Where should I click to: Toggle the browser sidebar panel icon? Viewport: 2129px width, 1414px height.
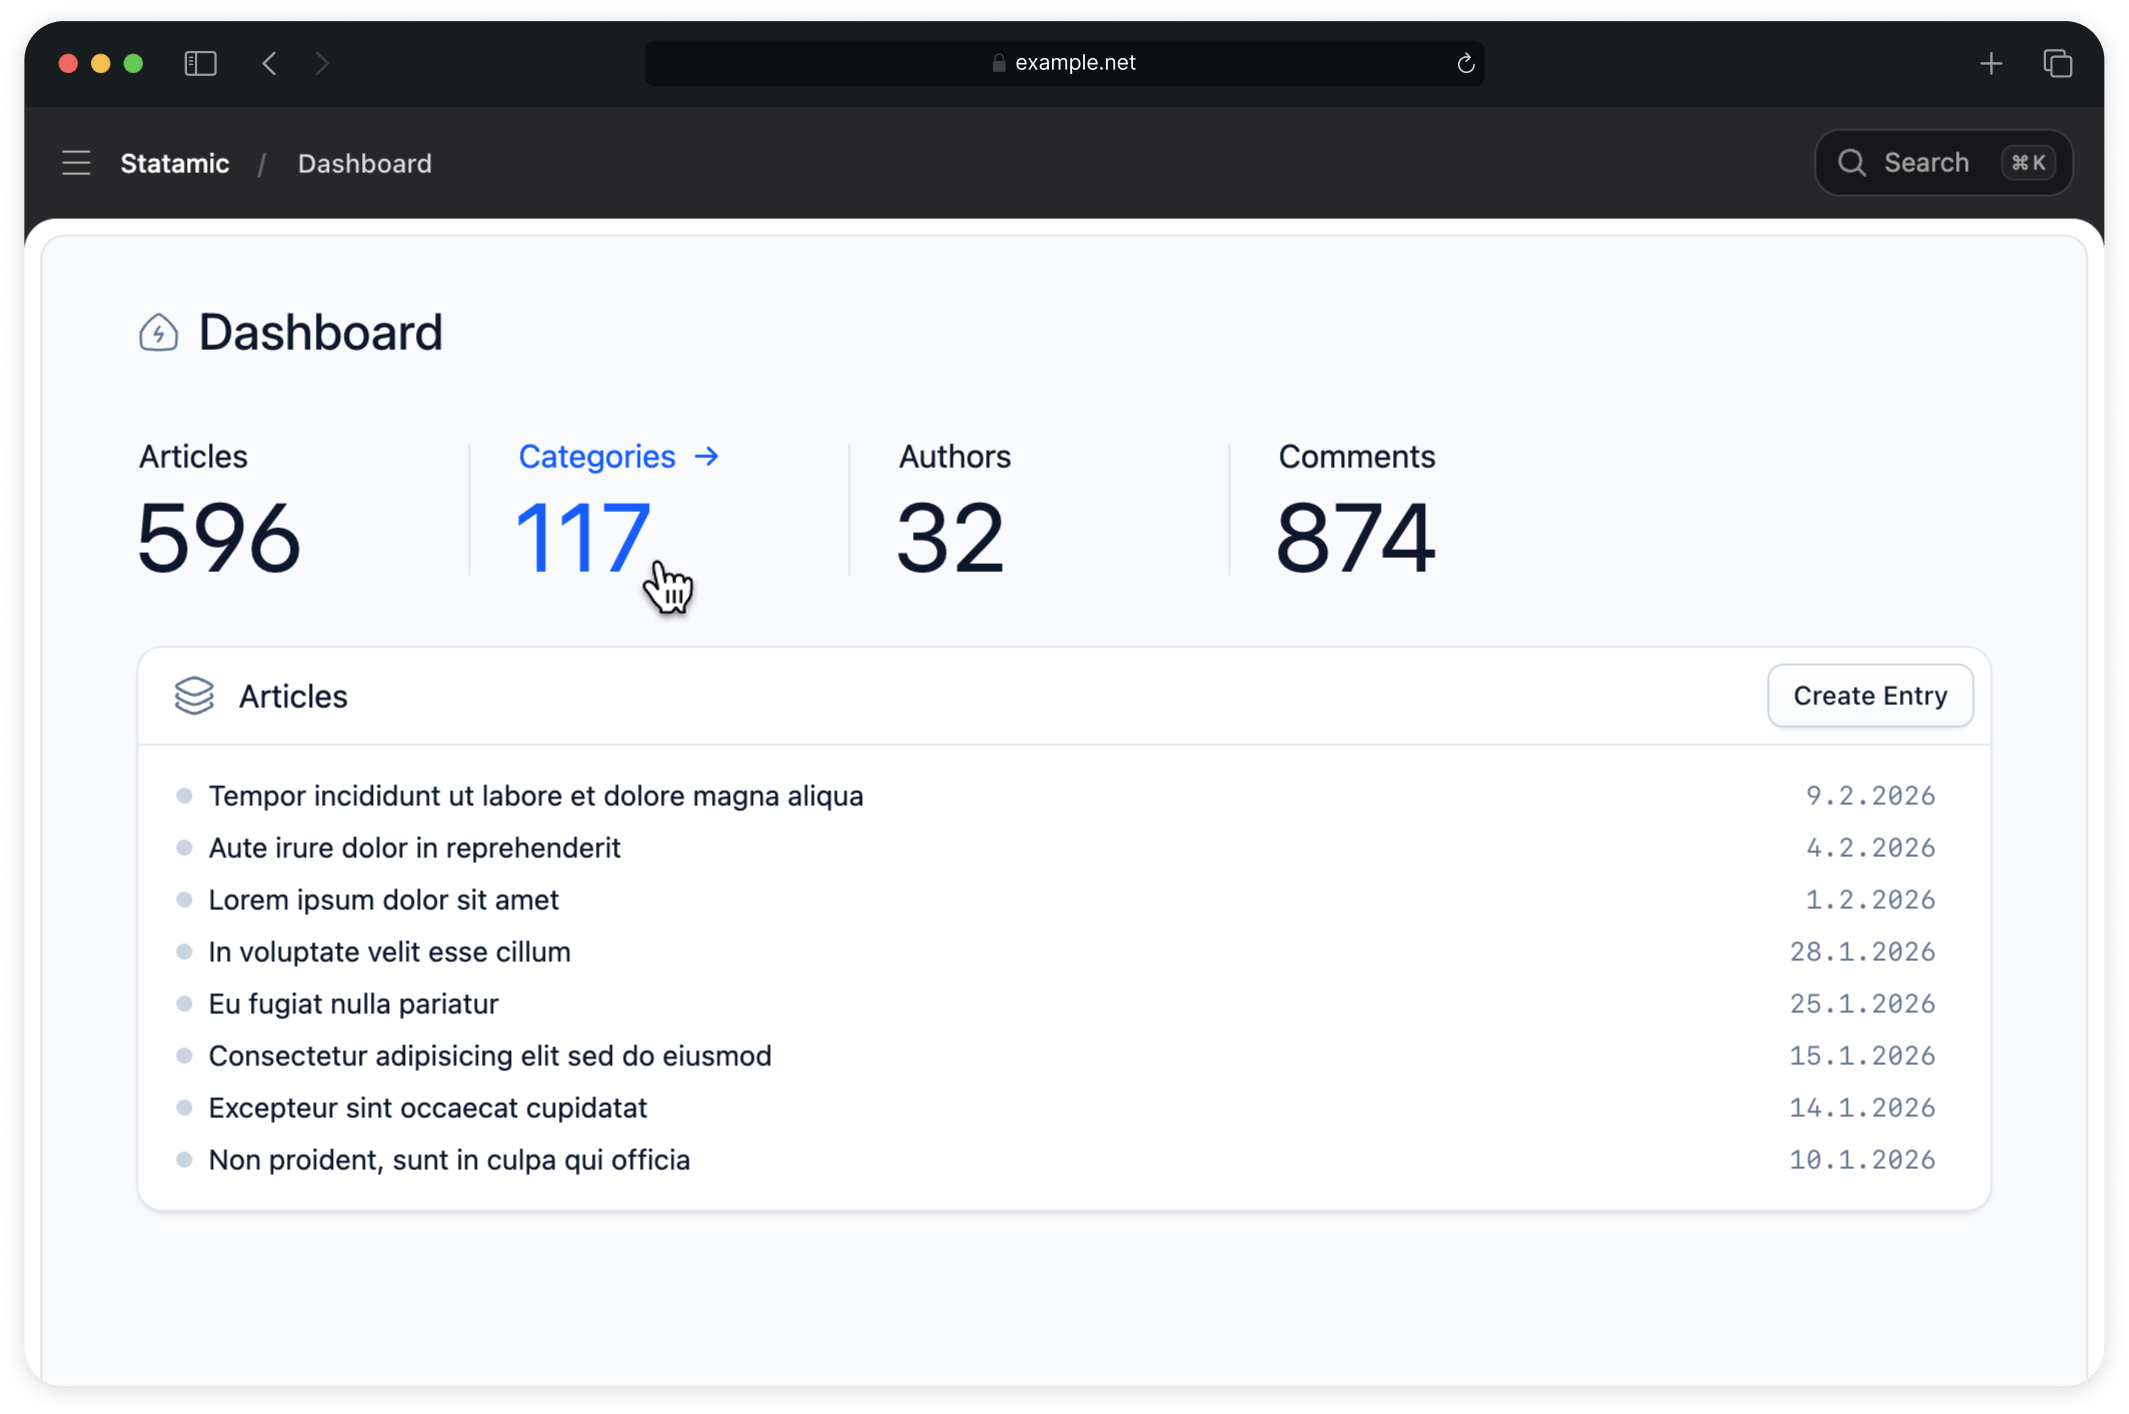[x=201, y=63]
